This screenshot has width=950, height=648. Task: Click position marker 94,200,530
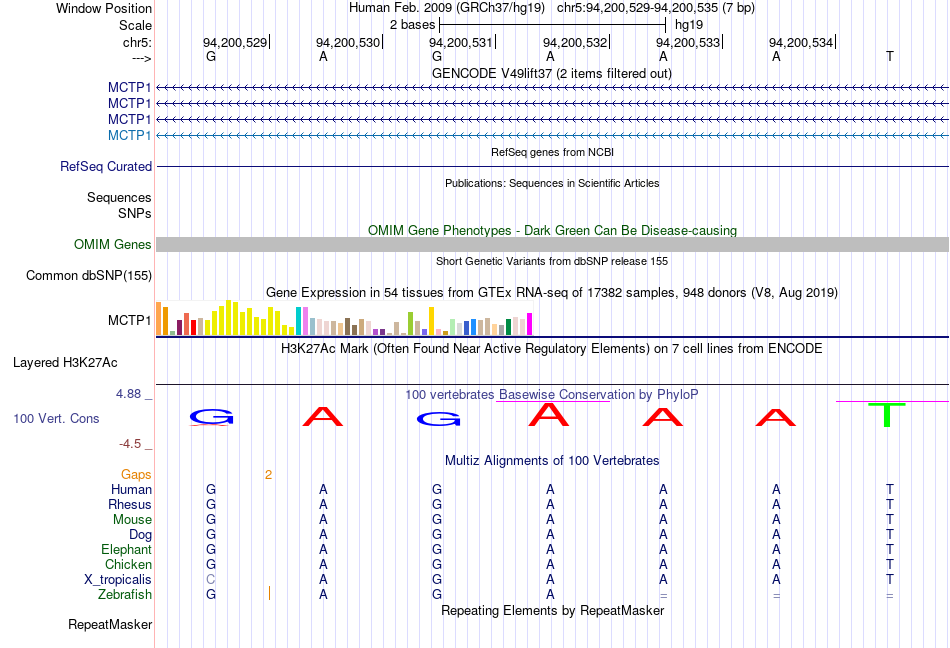click(348, 42)
